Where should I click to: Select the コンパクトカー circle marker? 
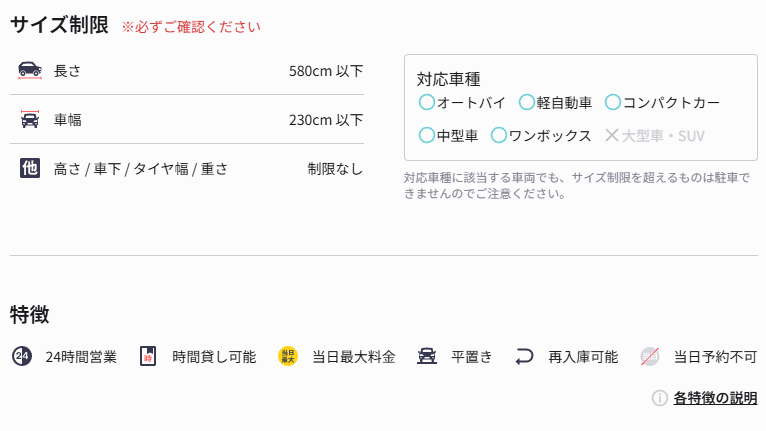[612, 102]
